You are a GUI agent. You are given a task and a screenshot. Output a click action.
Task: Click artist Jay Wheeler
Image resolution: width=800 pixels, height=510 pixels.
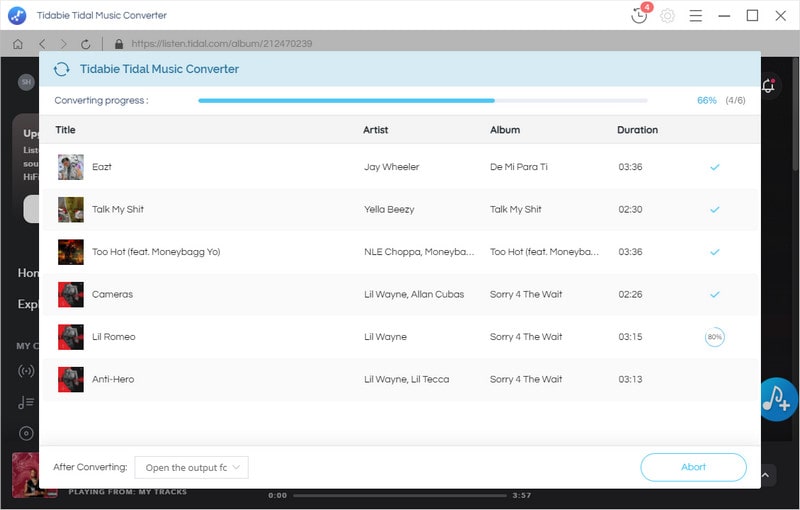(391, 167)
